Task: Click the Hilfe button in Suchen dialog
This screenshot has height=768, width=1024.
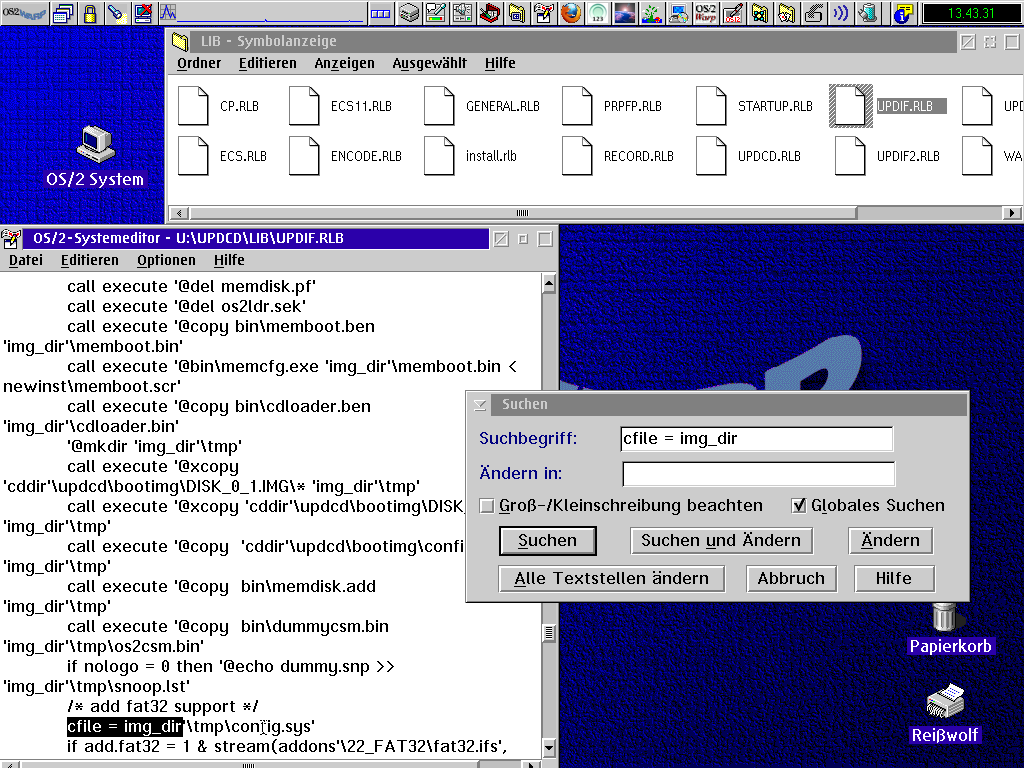Action: tap(894, 579)
